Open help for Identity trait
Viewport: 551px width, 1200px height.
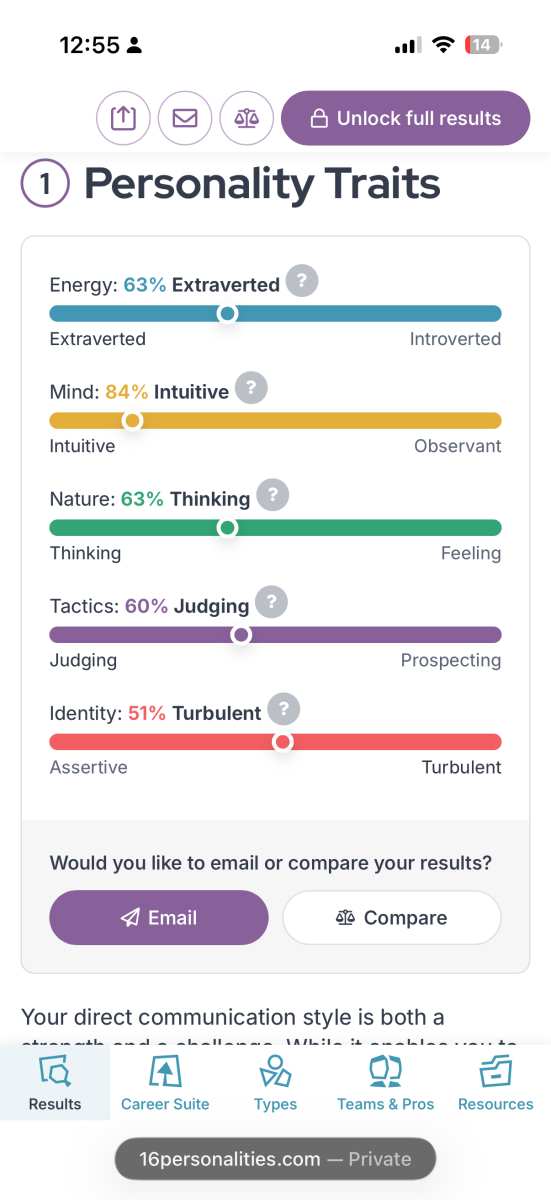284,709
